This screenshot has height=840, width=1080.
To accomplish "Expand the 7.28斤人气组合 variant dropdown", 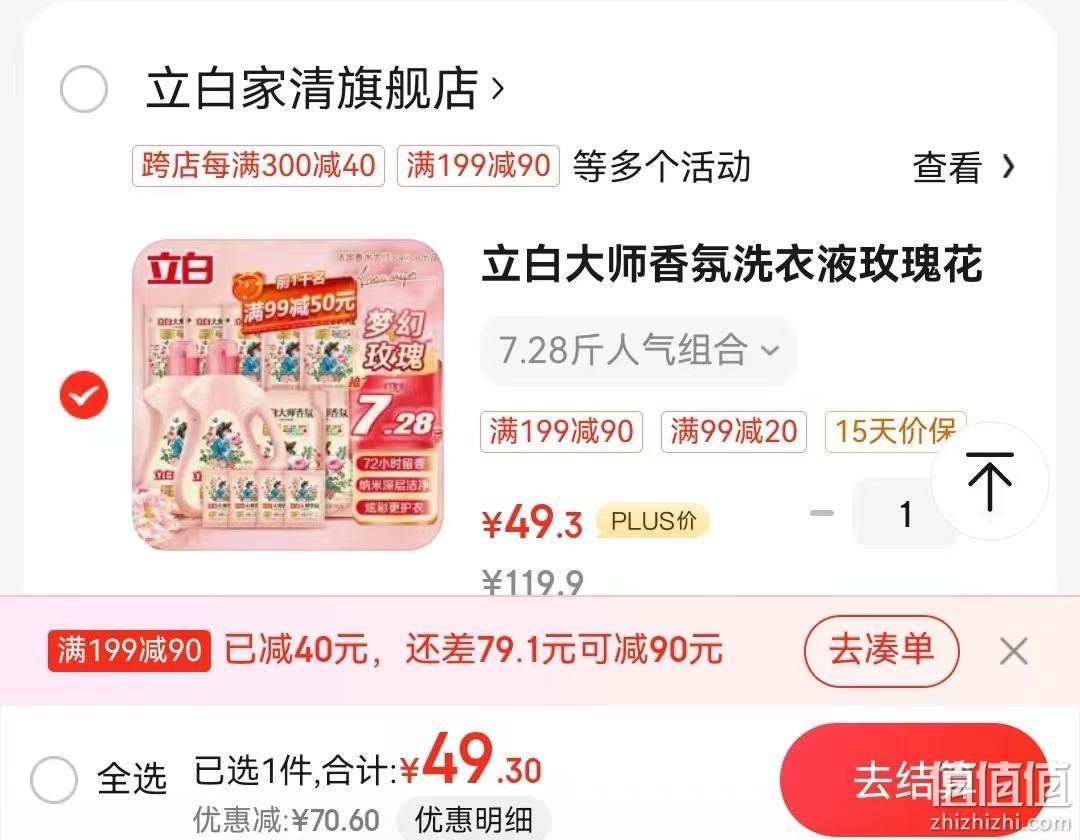I will tap(638, 350).
